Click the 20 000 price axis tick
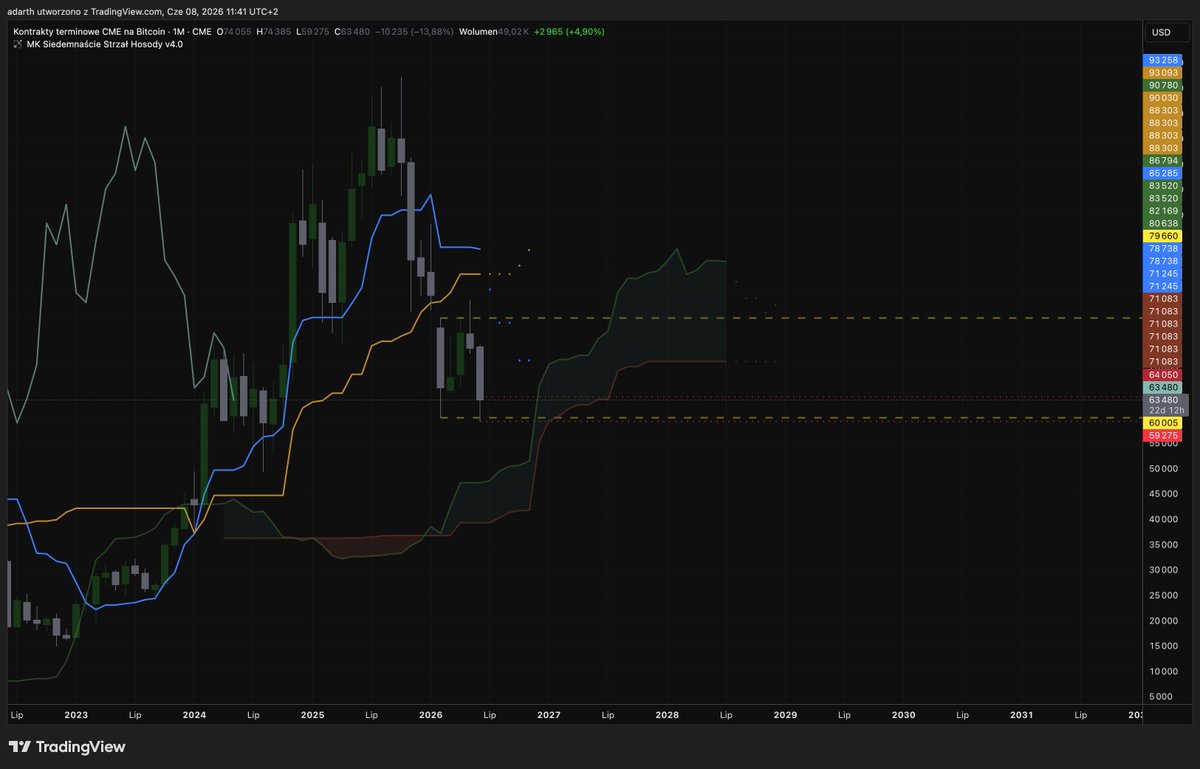 1162,621
